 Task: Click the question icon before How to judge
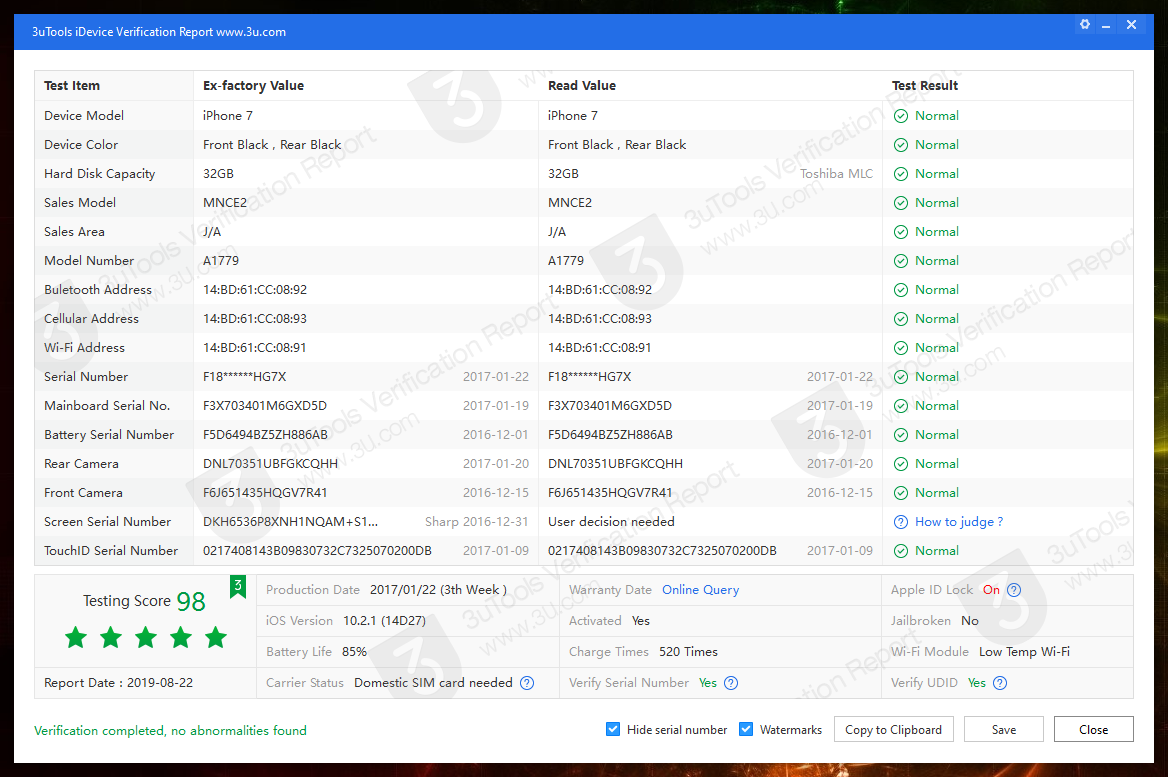click(x=901, y=522)
